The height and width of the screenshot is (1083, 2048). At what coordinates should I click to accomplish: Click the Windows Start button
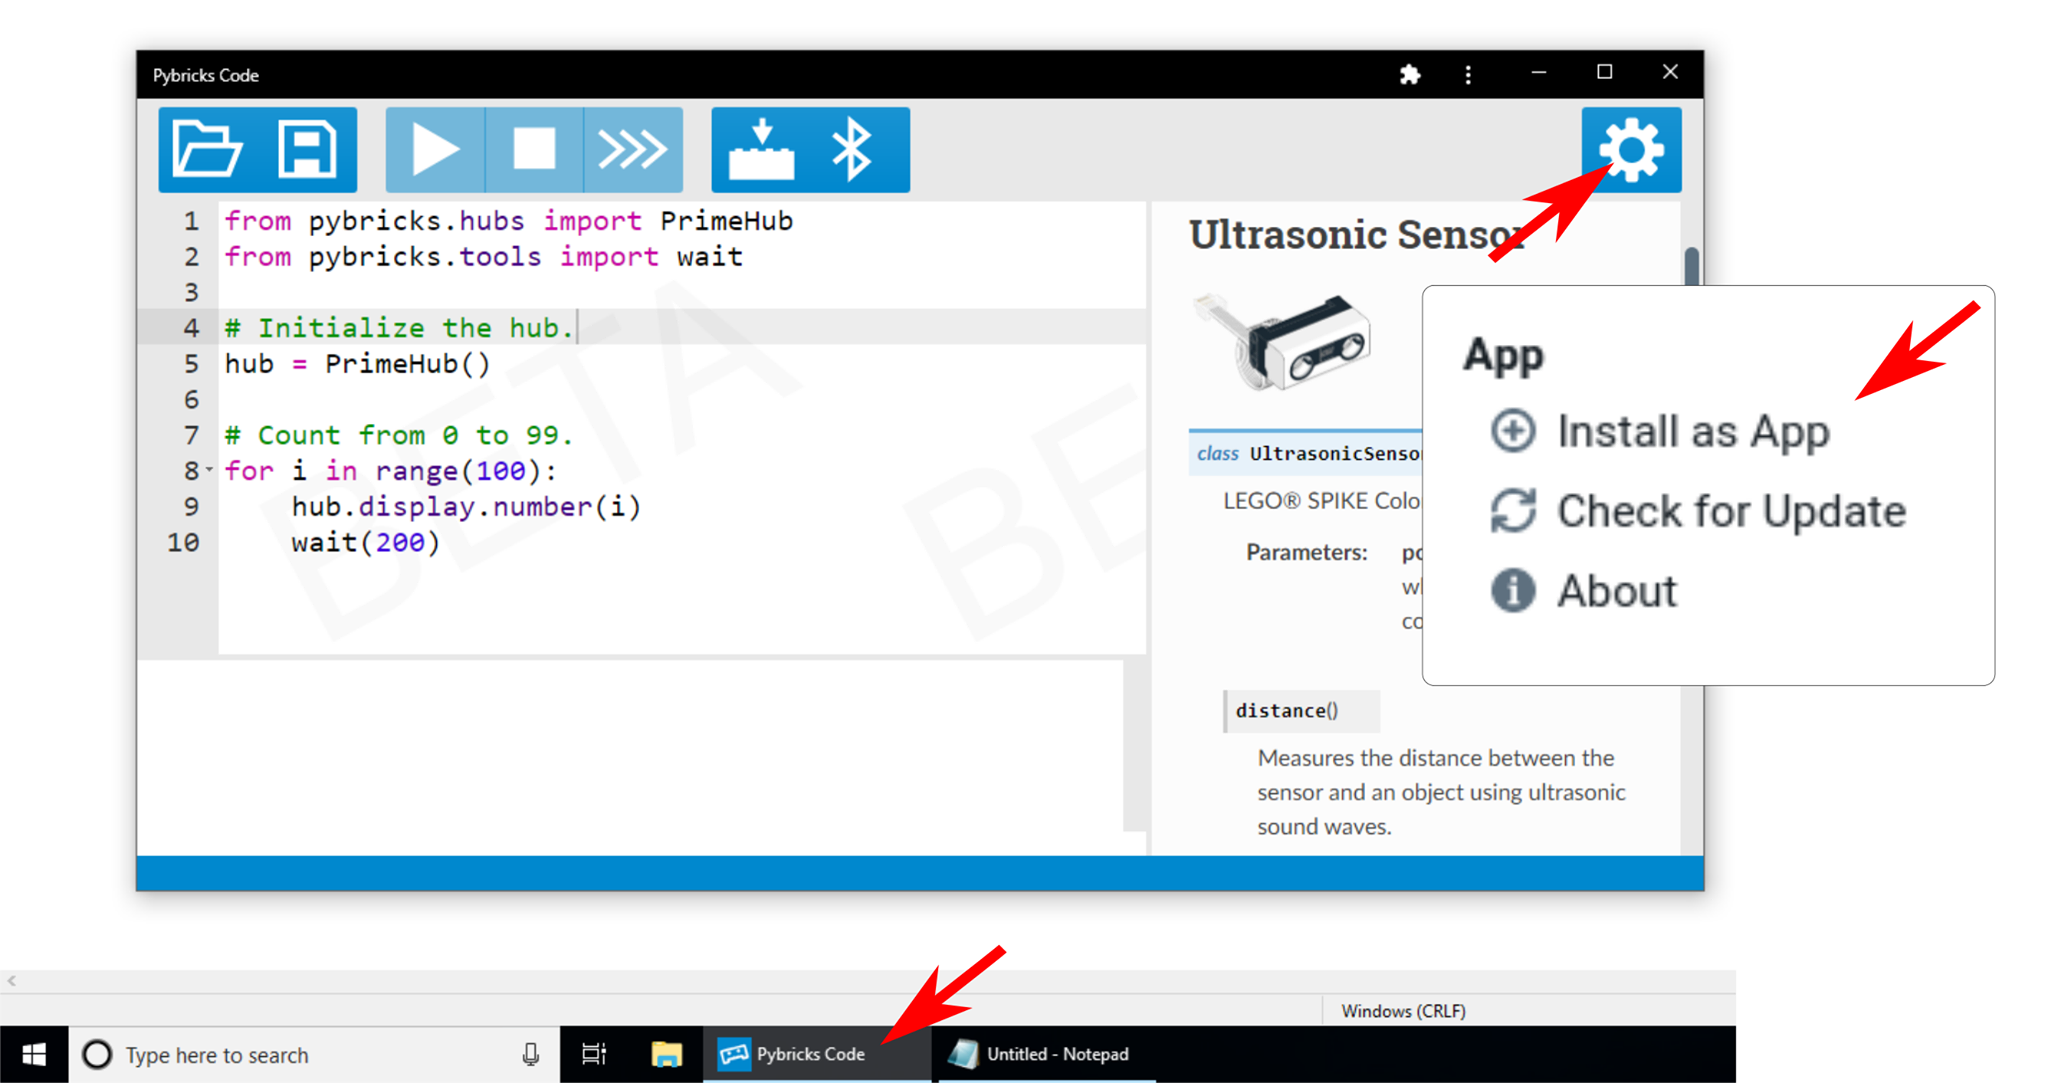(34, 1054)
